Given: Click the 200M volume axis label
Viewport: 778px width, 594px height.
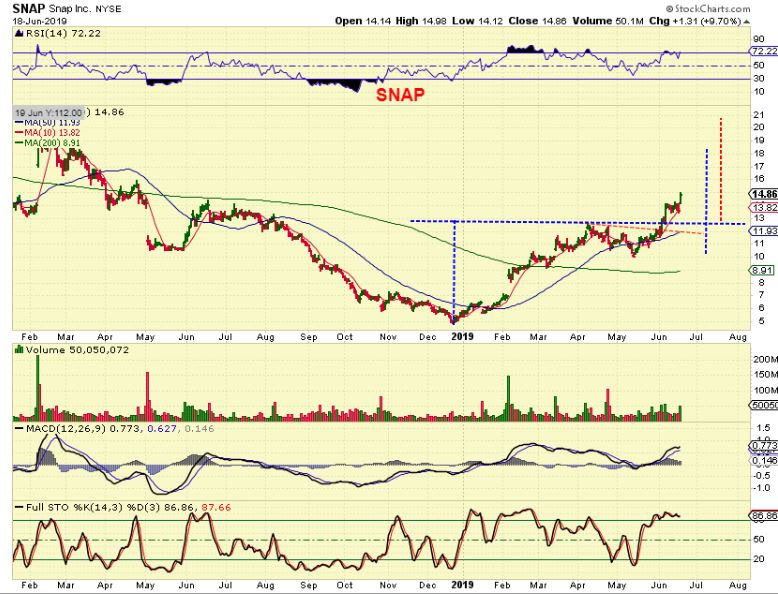Looking at the screenshot, I should coord(765,359).
